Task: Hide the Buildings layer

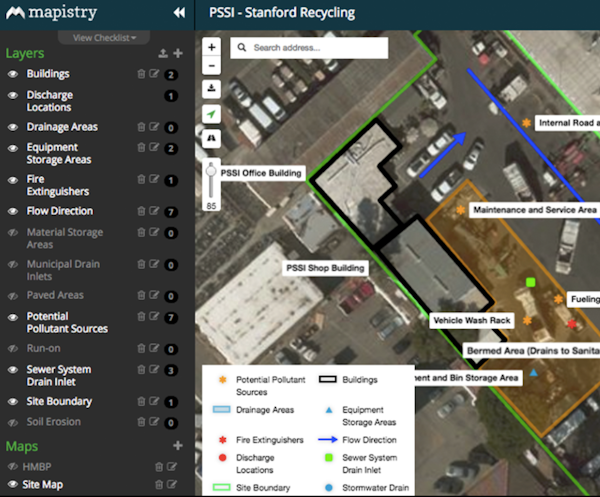Action: (13, 74)
